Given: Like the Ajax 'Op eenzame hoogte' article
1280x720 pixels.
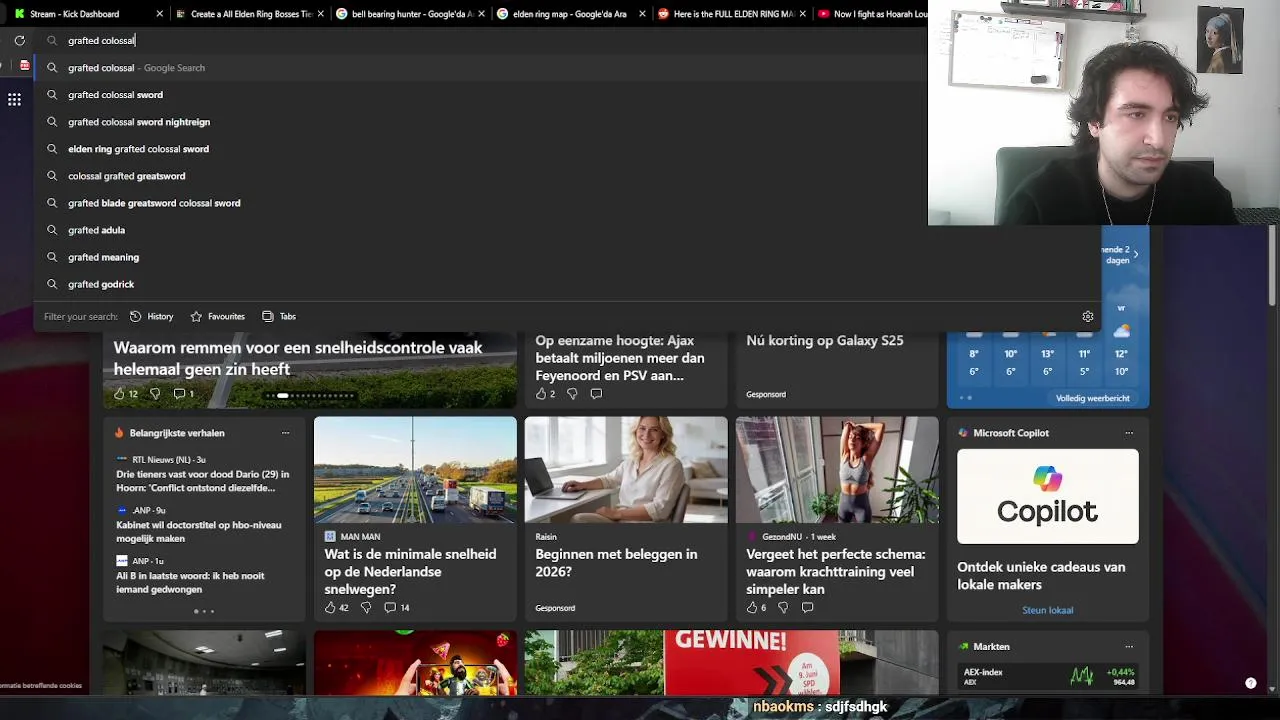Looking at the screenshot, I should 541,394.
